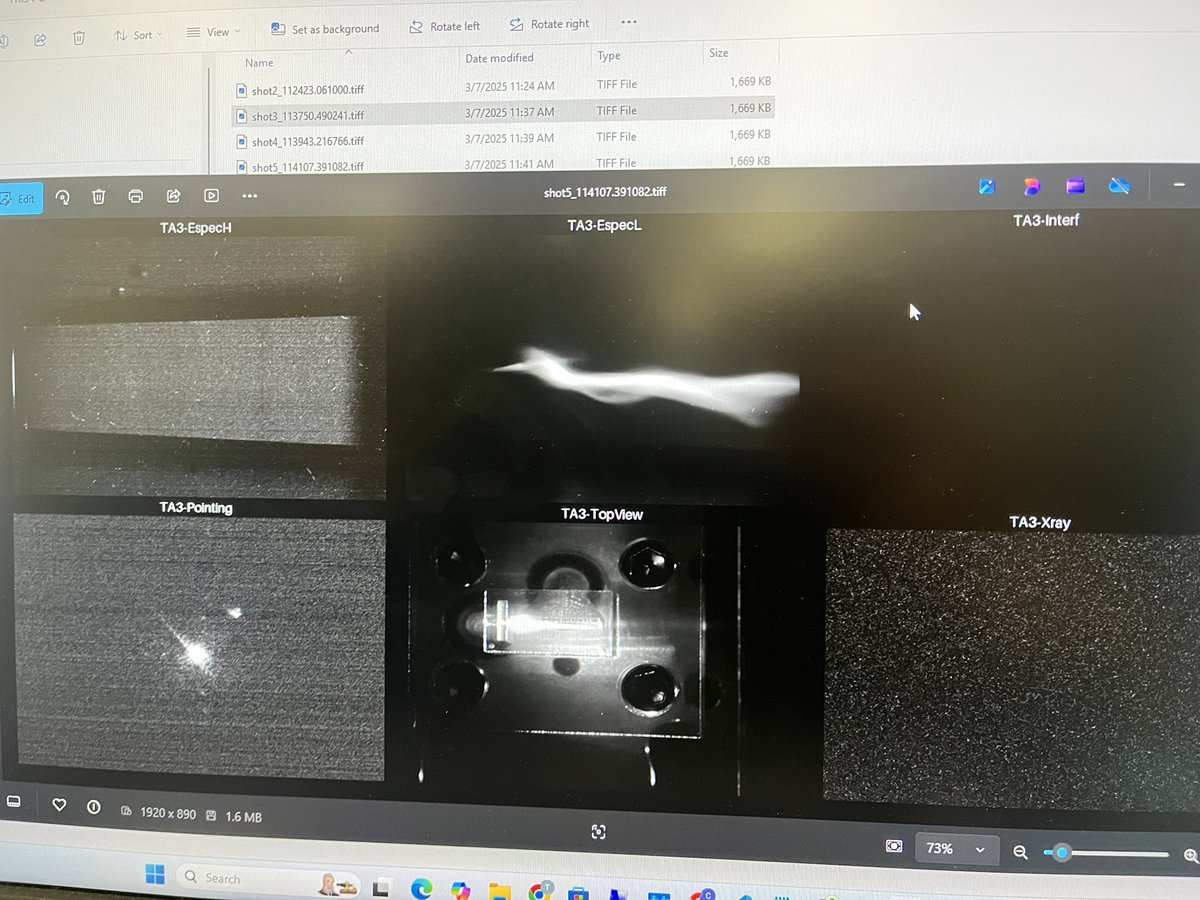Click the fit-to-window icon beside 73%
The width and height of the screenshot is (1200, 900).
(x=893, y=846)
